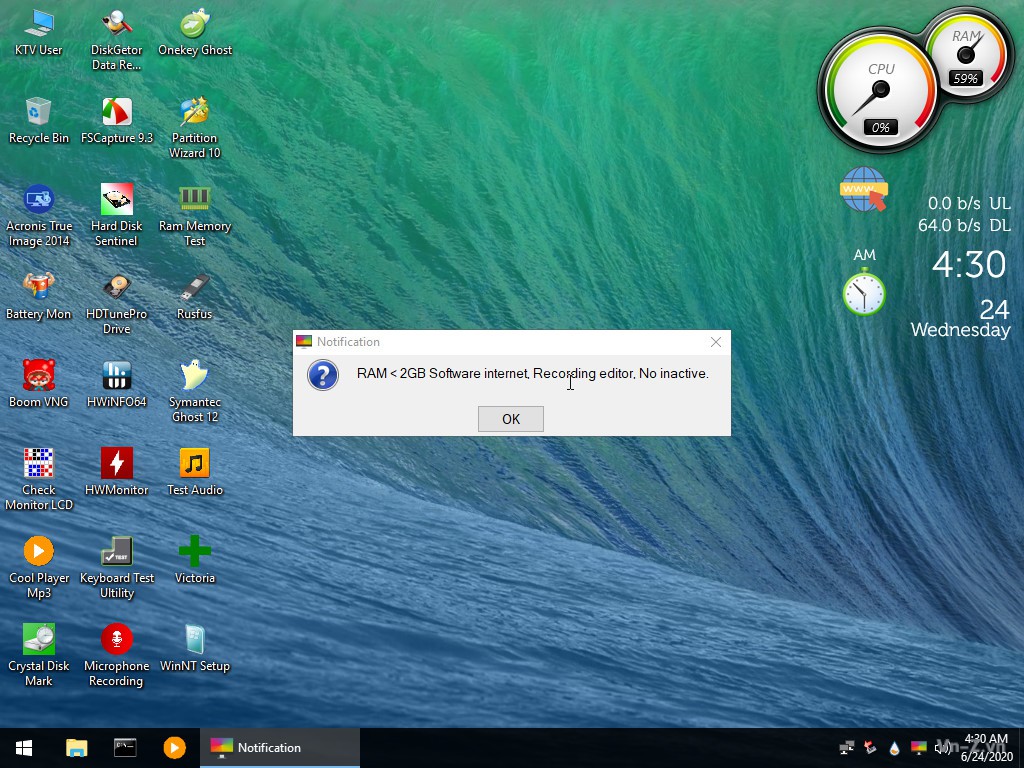Click OK in the Notification dialog

510,419
